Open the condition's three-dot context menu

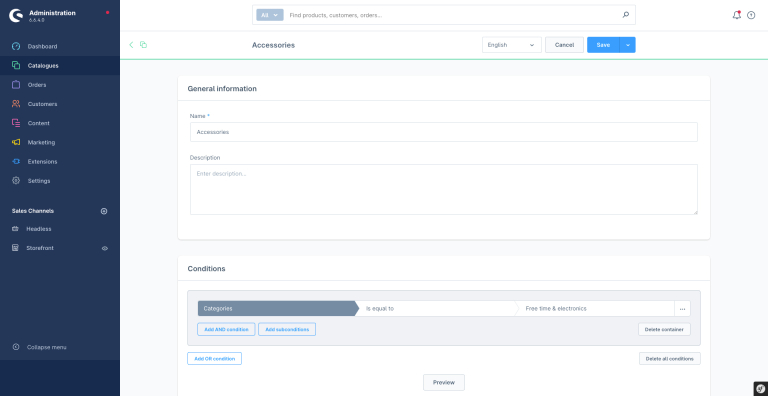click(x=682, y=309)
